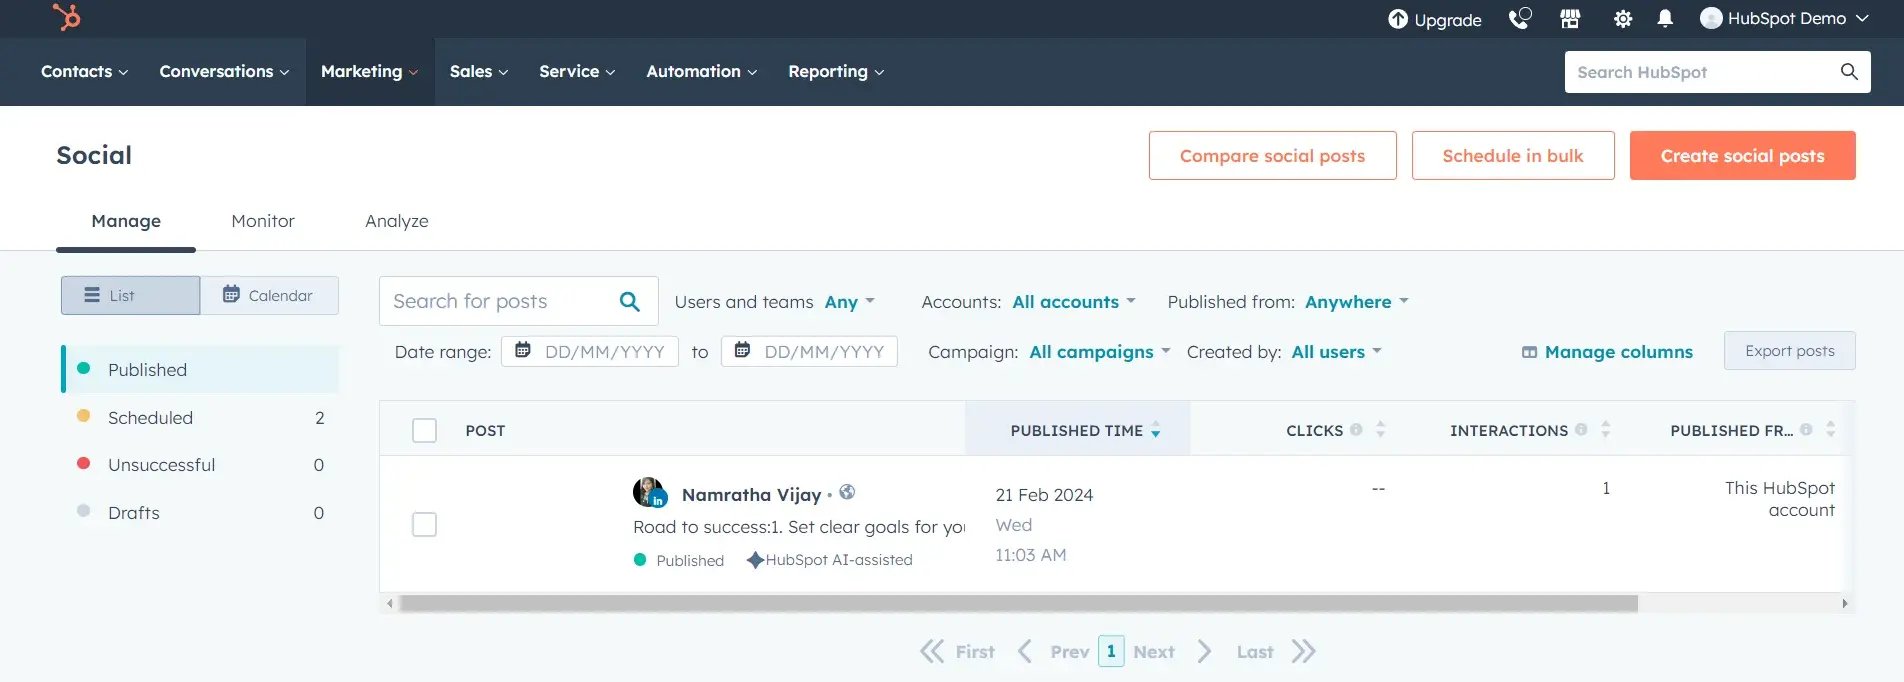The width and height of the screenshot is (1904, 682).
Task: Open the calling phone icon
Action: 1520,19
